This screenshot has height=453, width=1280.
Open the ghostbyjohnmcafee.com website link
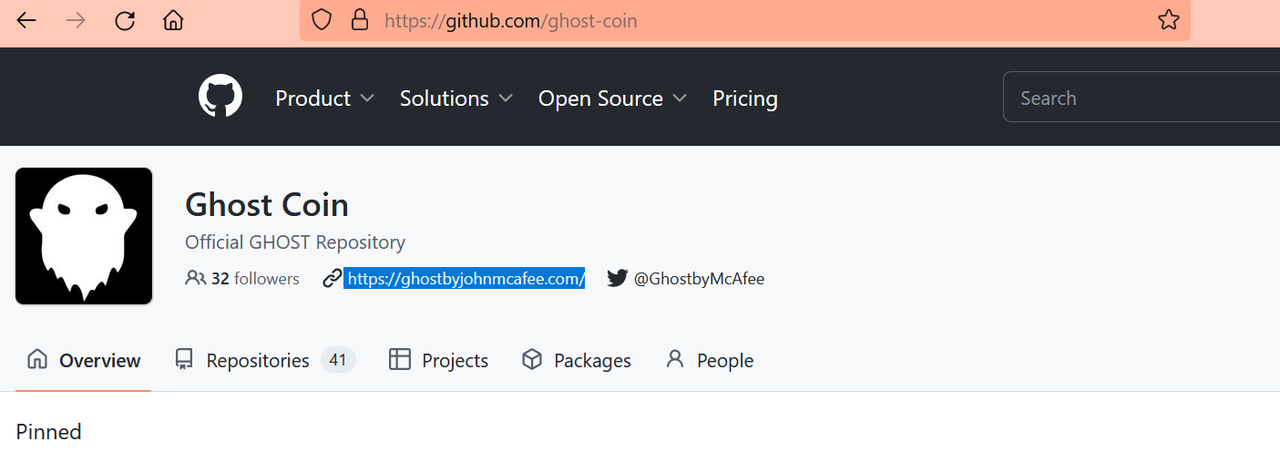[465, 279]
